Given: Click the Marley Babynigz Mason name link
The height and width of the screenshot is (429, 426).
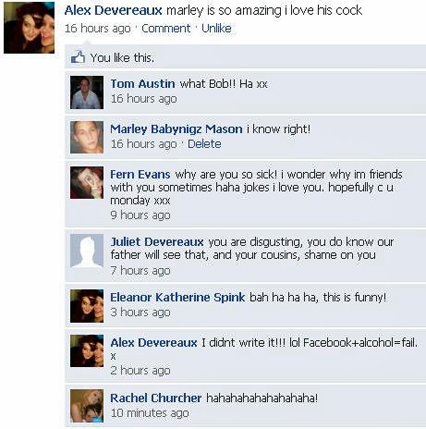Looking at the screenshot, I should tap(176, 129).
